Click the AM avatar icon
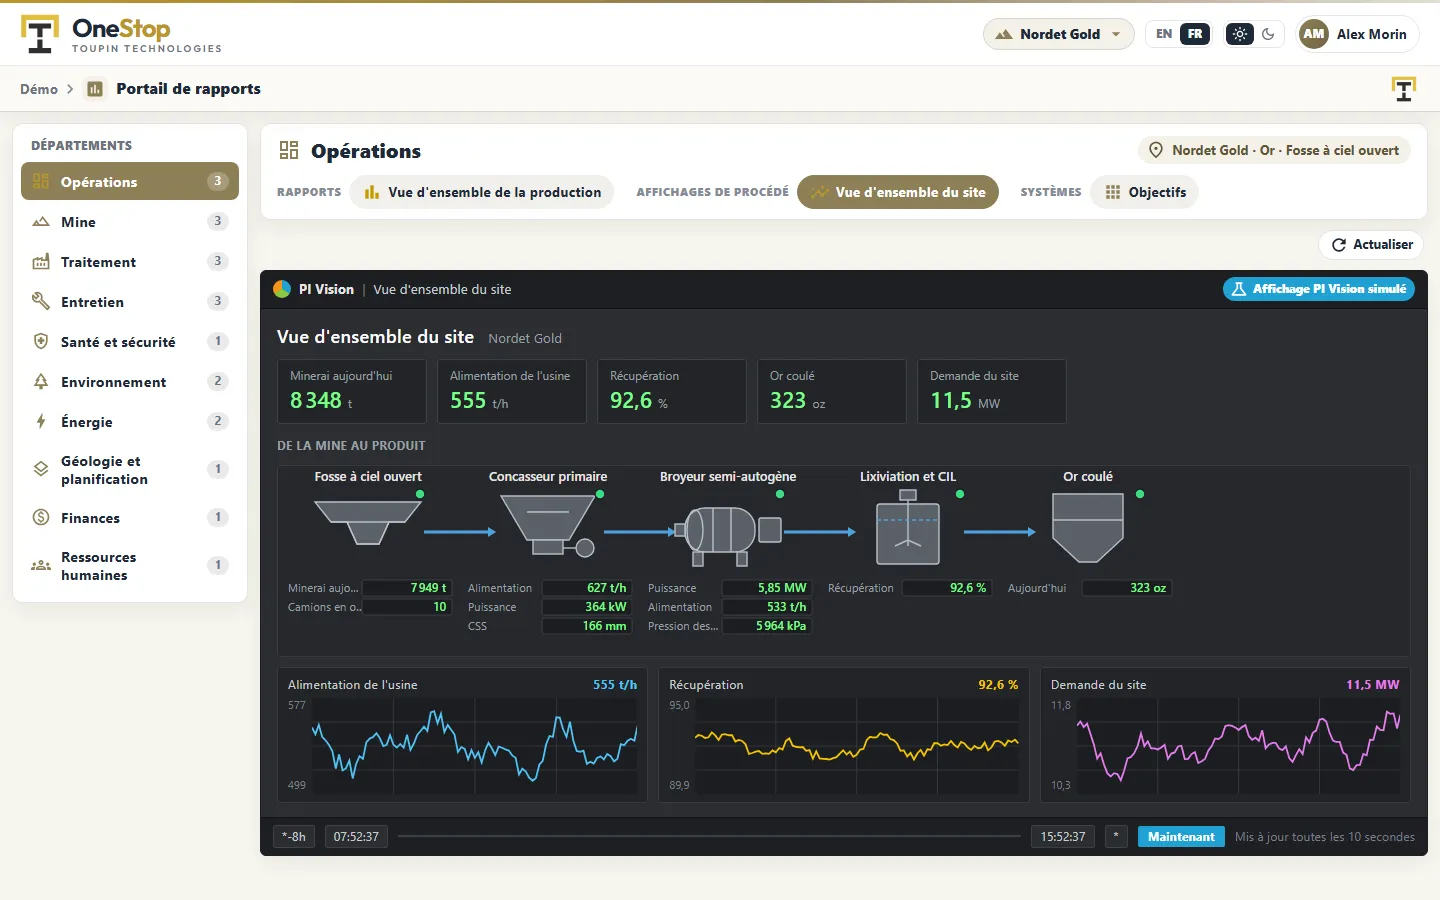Viewport: 1440px width, 900px height. tap(1314, 34)
